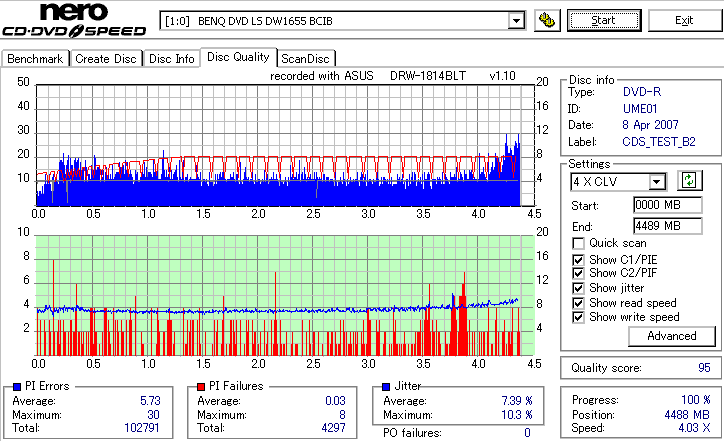Click PI Errors total 102791
This screenshot has width=724, height=441.
click(142, 428)
